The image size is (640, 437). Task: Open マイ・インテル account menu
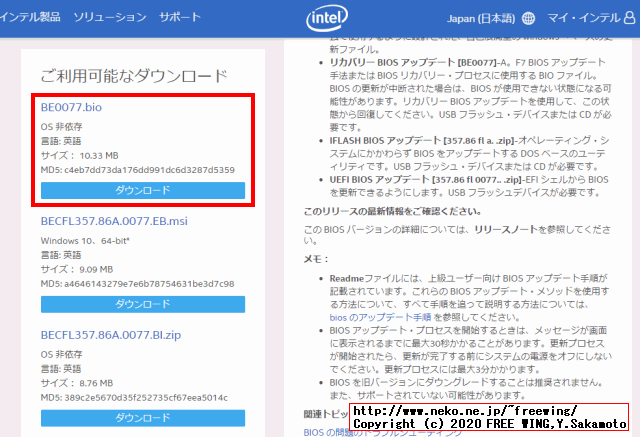tap(584, 18)
